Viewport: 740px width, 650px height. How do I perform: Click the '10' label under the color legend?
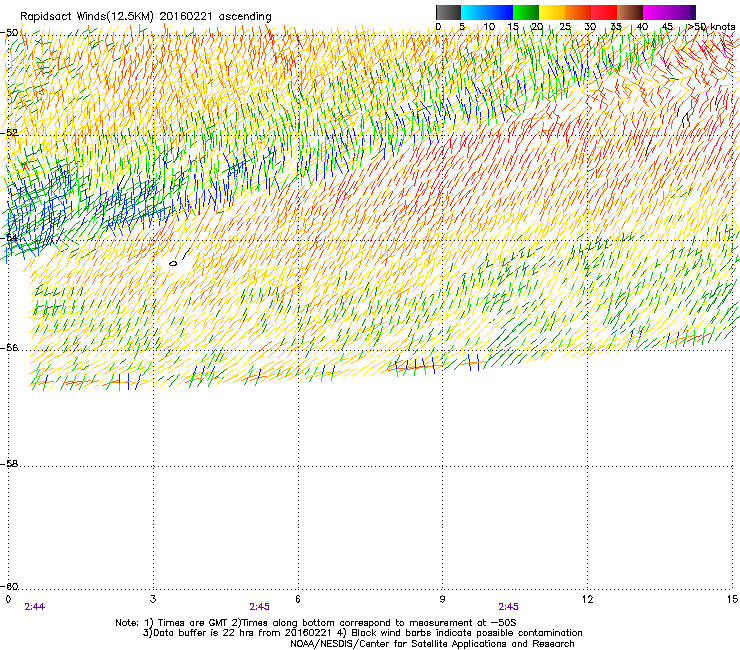489,27
